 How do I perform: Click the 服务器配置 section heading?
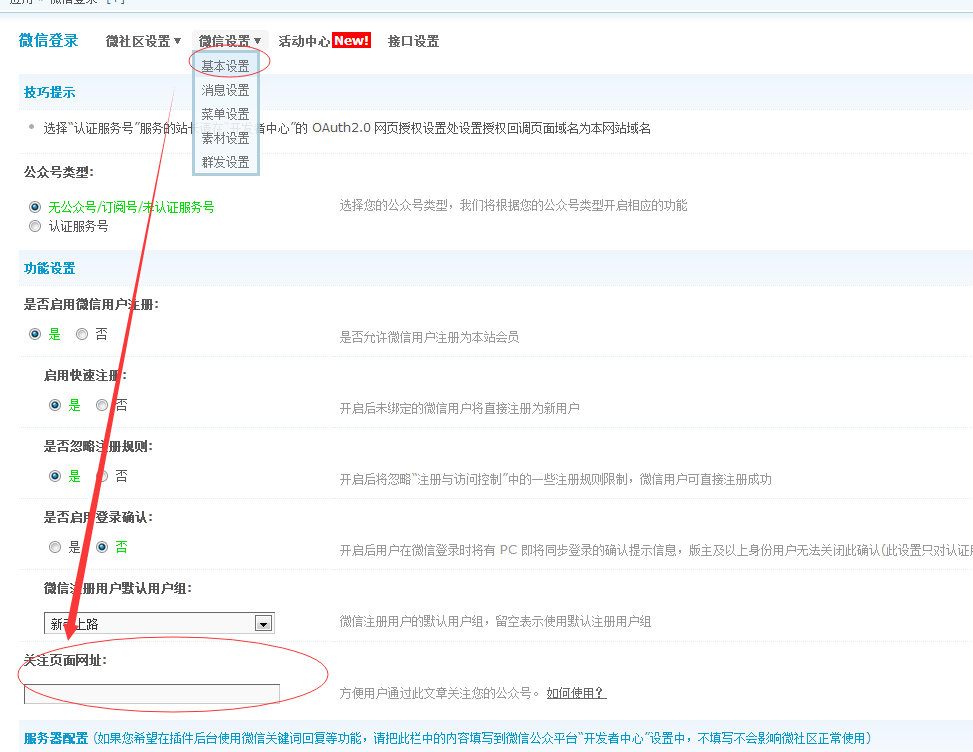(56, 738)
